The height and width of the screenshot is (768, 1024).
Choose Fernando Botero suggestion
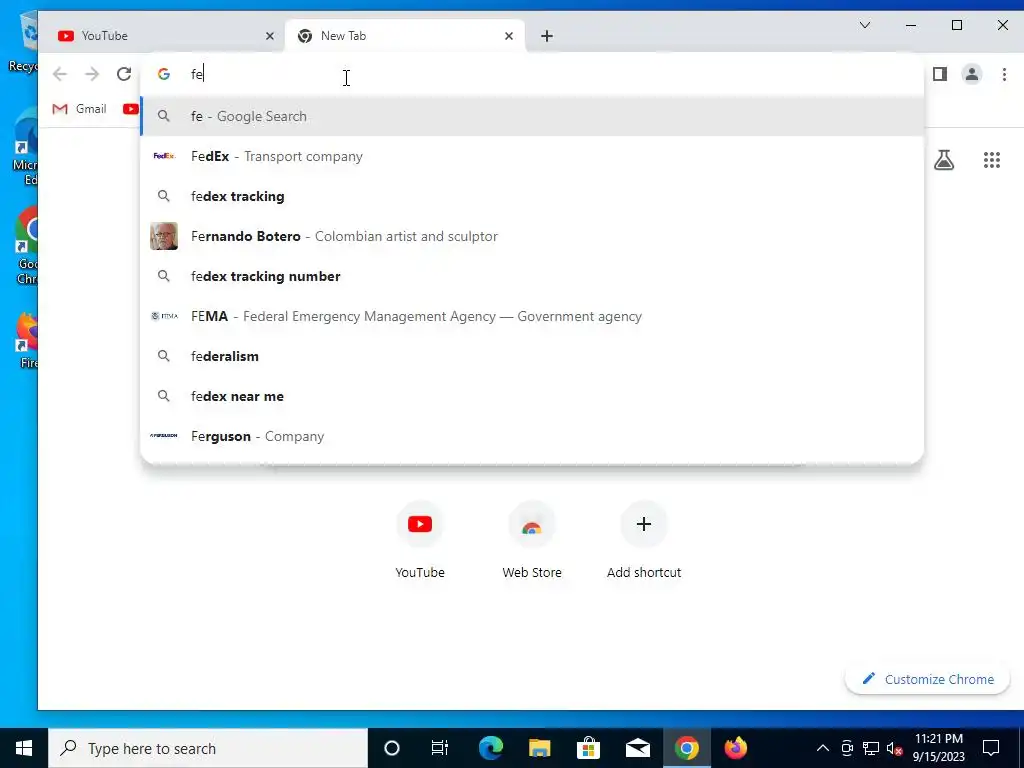point(532,236)
